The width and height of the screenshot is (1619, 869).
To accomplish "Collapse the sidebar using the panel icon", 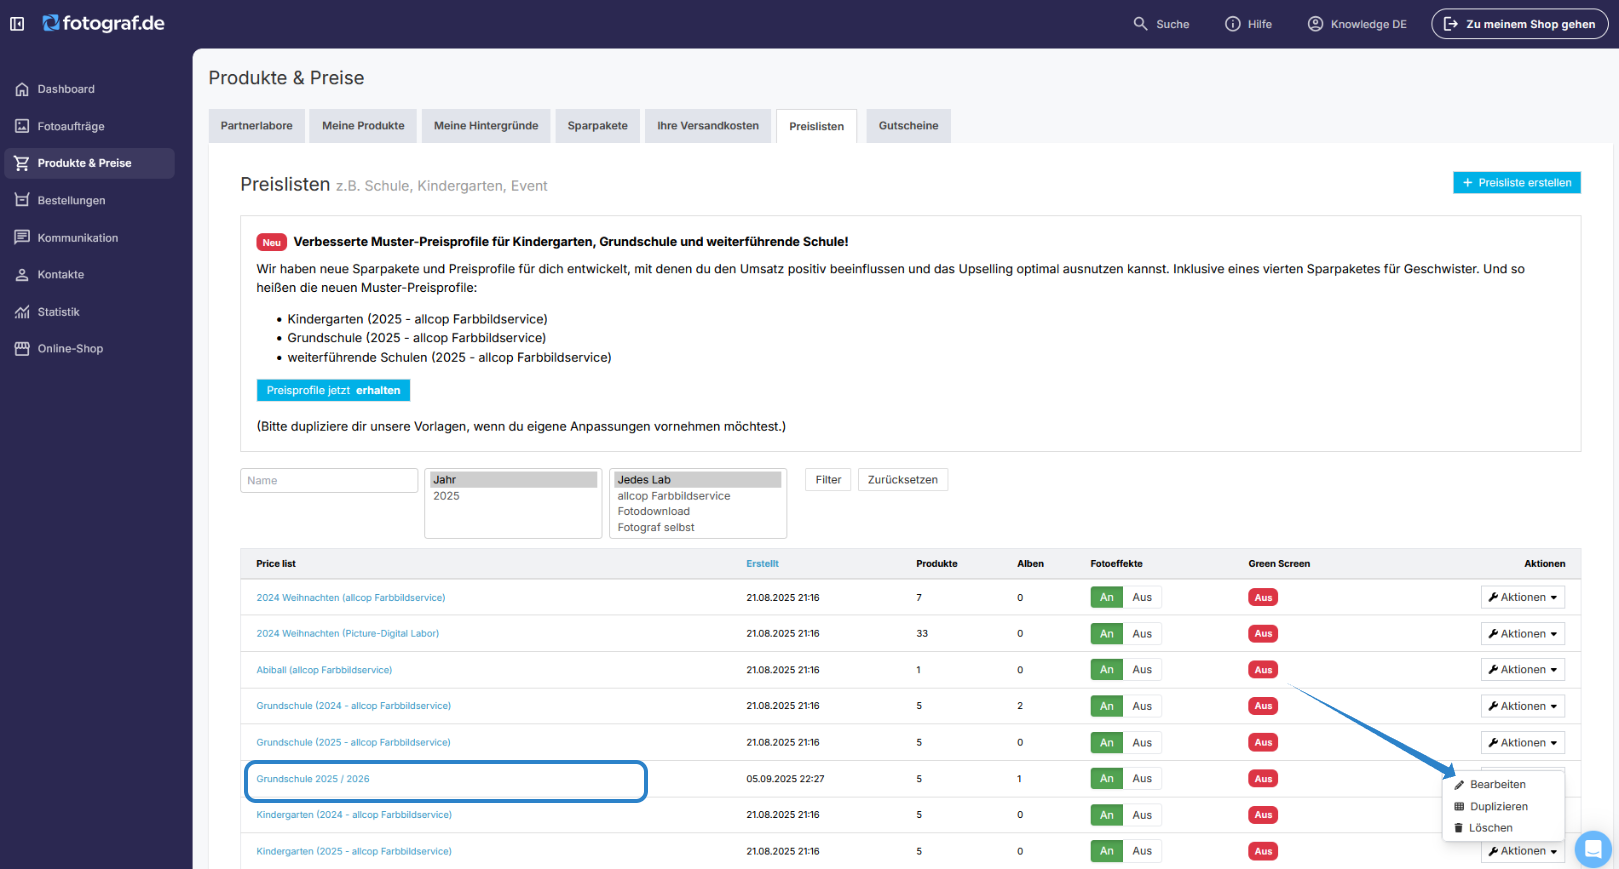I will [17, 24].
